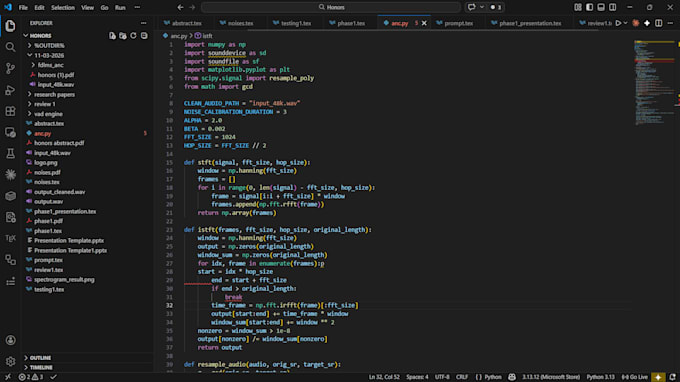The image size is (680, 382).
Task: Open the Run menu
Action: 120,7
